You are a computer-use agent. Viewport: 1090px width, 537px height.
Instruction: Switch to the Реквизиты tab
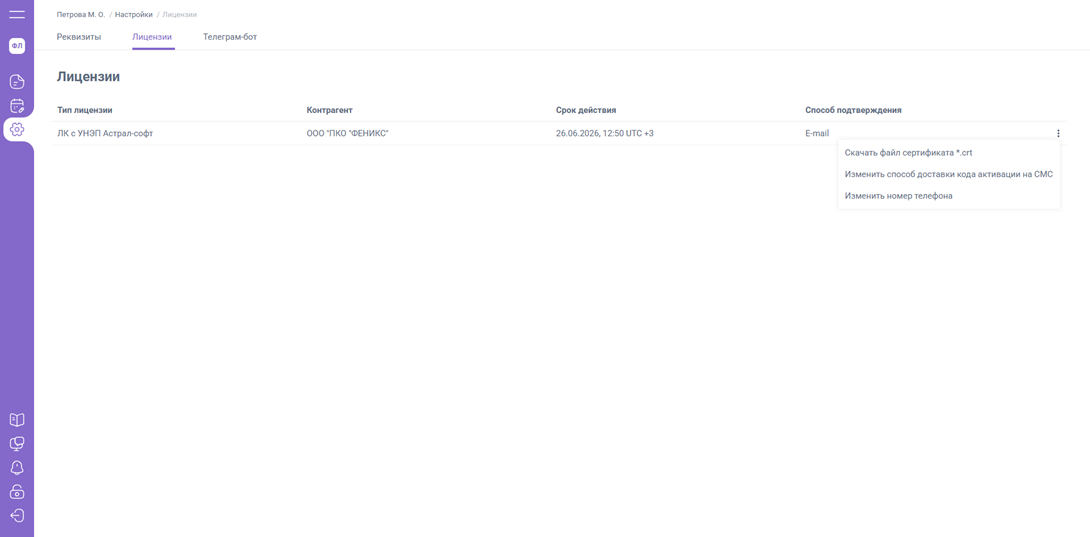(79, 37)
